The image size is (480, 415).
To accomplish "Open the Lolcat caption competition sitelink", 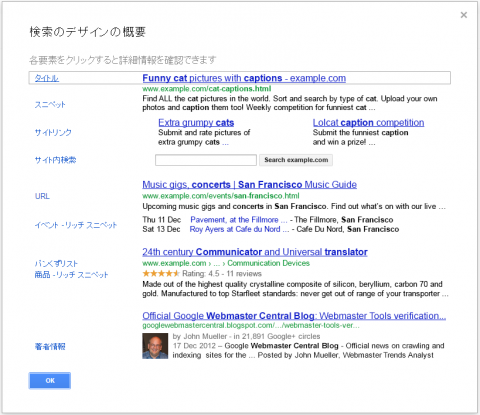I will coord(368,123).
